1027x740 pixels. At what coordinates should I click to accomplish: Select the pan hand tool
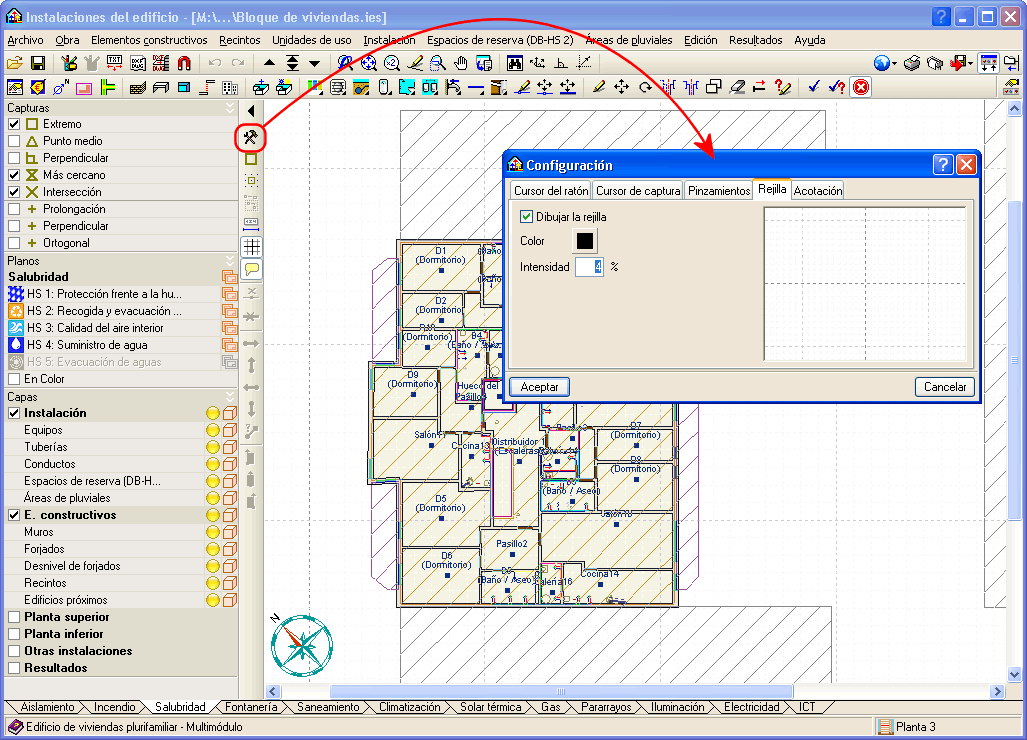tap(461, 63)
